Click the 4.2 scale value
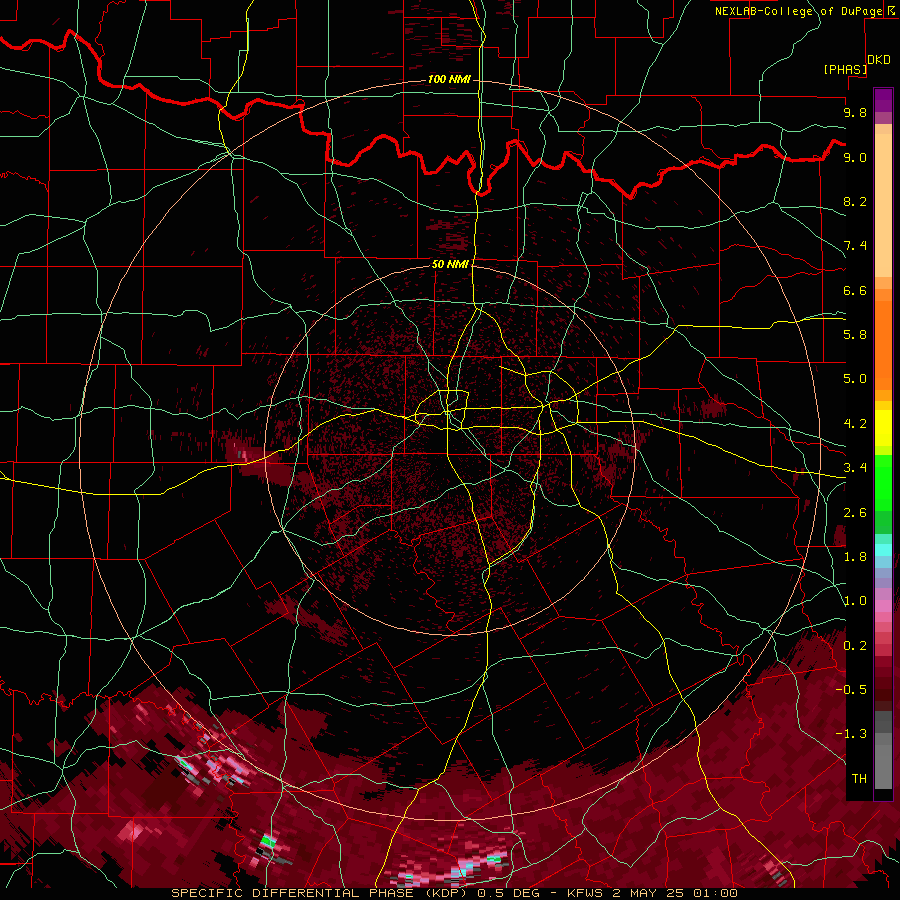 (855, 424)
